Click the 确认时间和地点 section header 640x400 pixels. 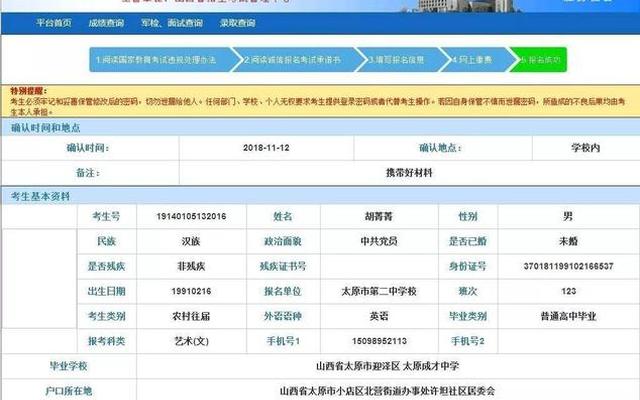[x=46, y=128]
